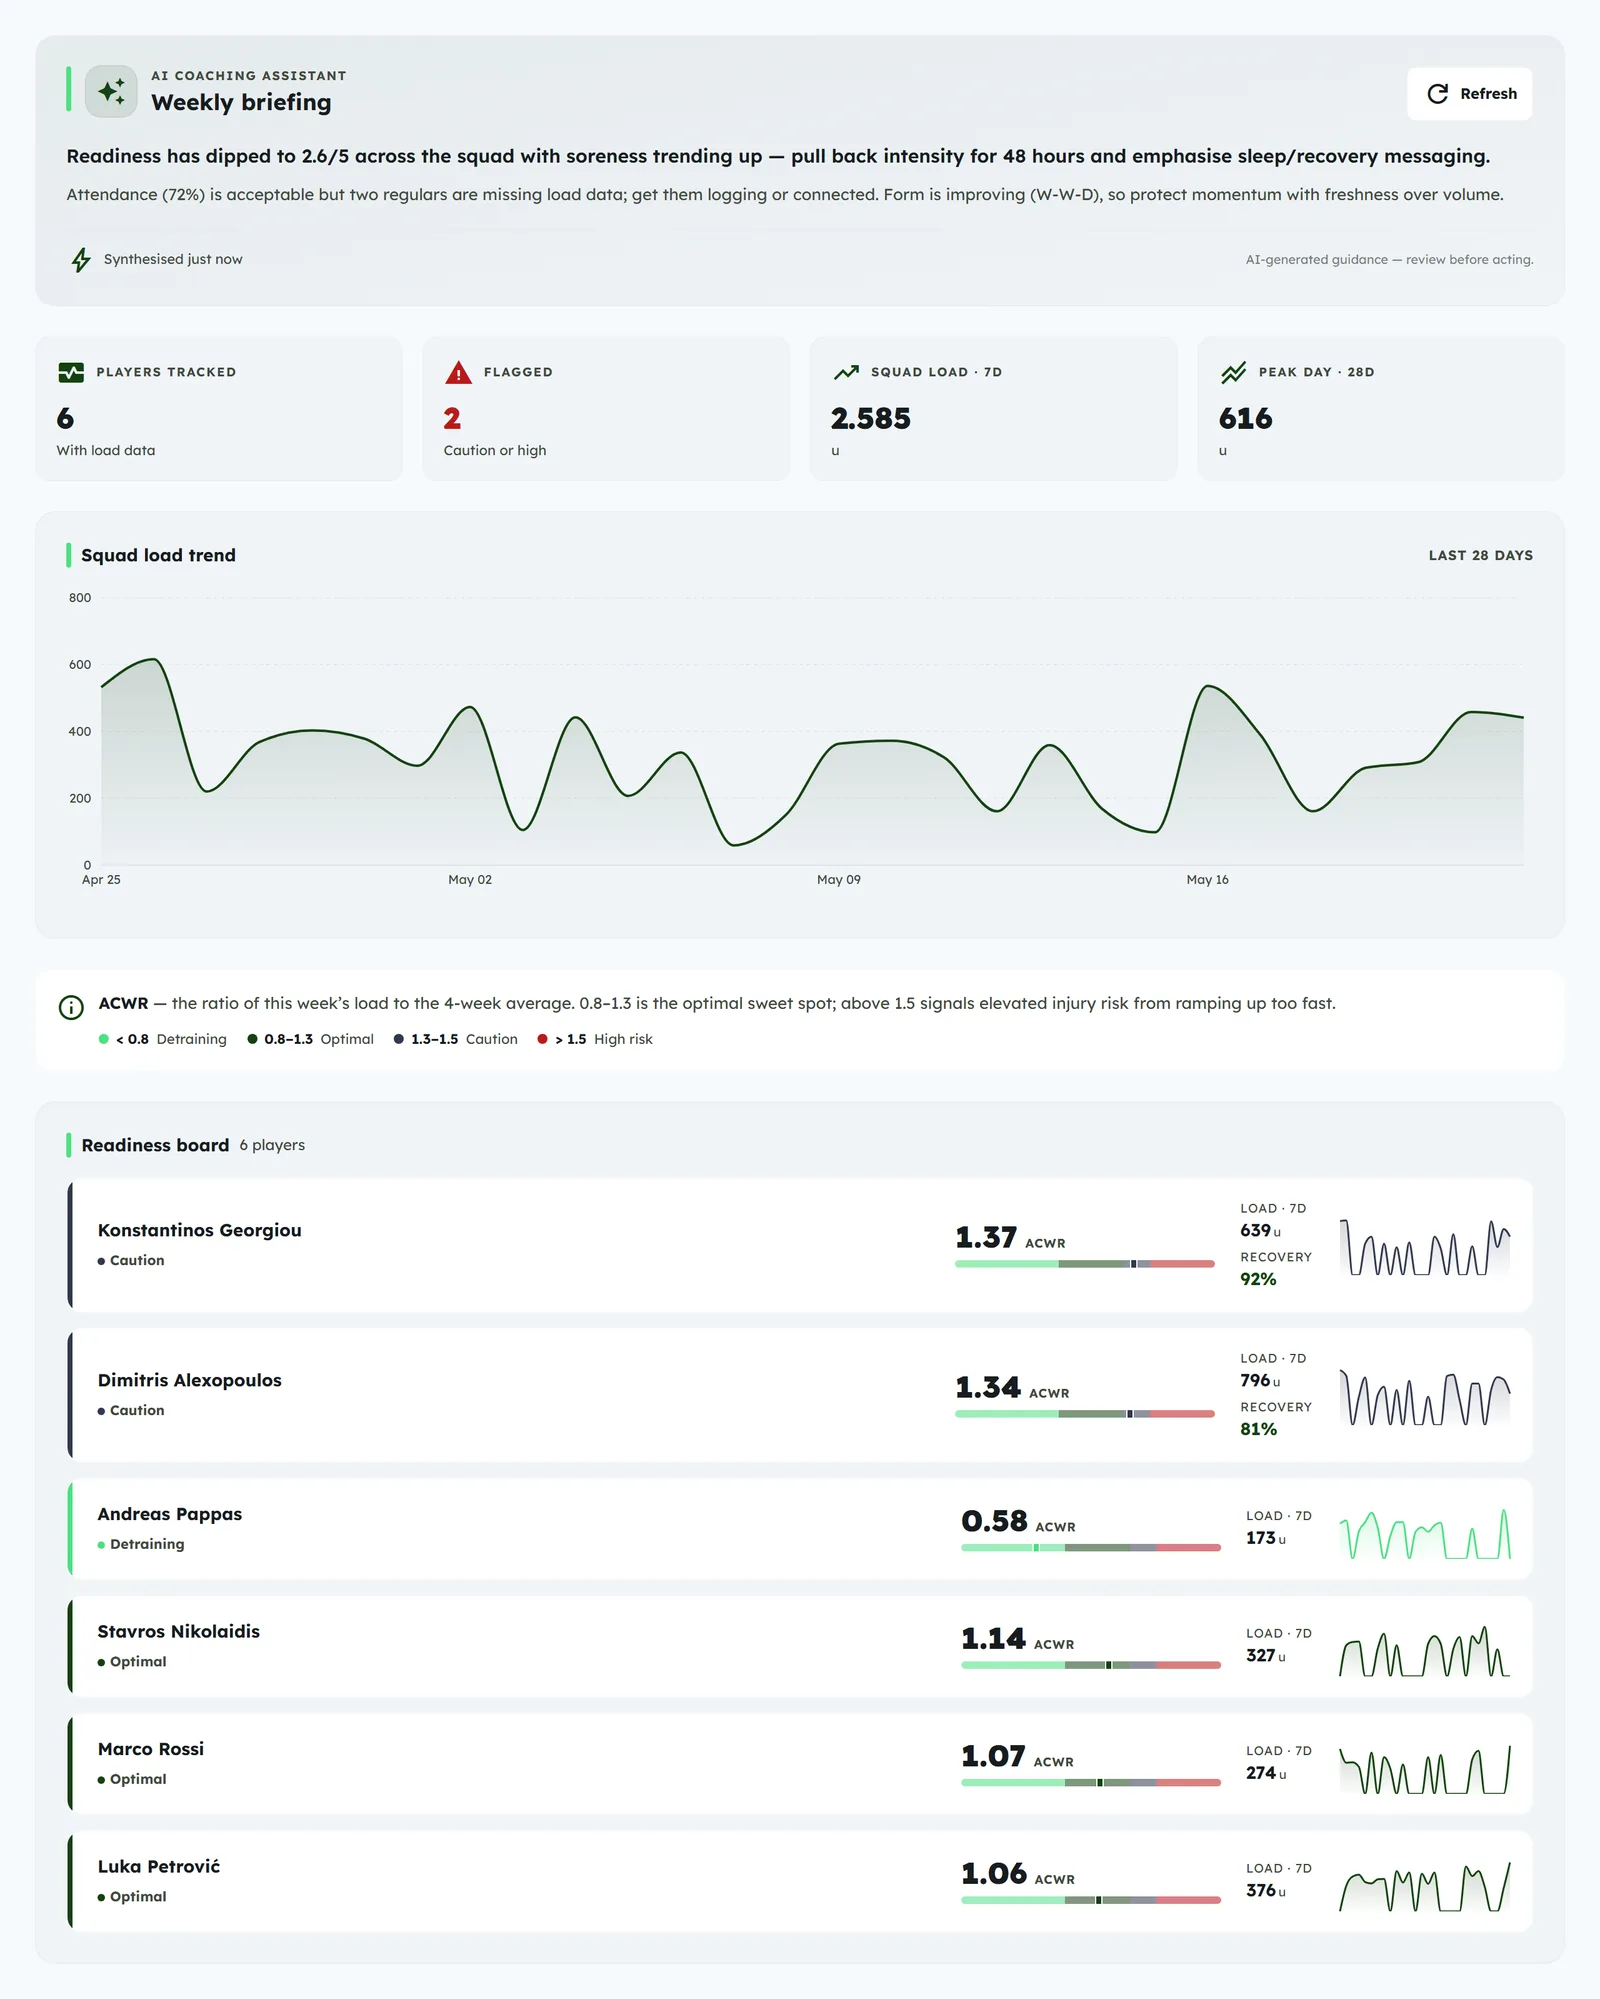Click the Squad load trend heading
The image size is (1600, 1999).
pyautogui.click(x=158, y=555)
